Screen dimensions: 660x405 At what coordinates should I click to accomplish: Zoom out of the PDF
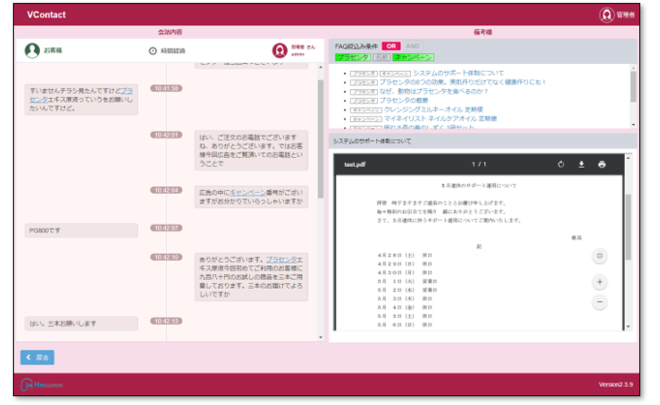[x=600, y=302]
